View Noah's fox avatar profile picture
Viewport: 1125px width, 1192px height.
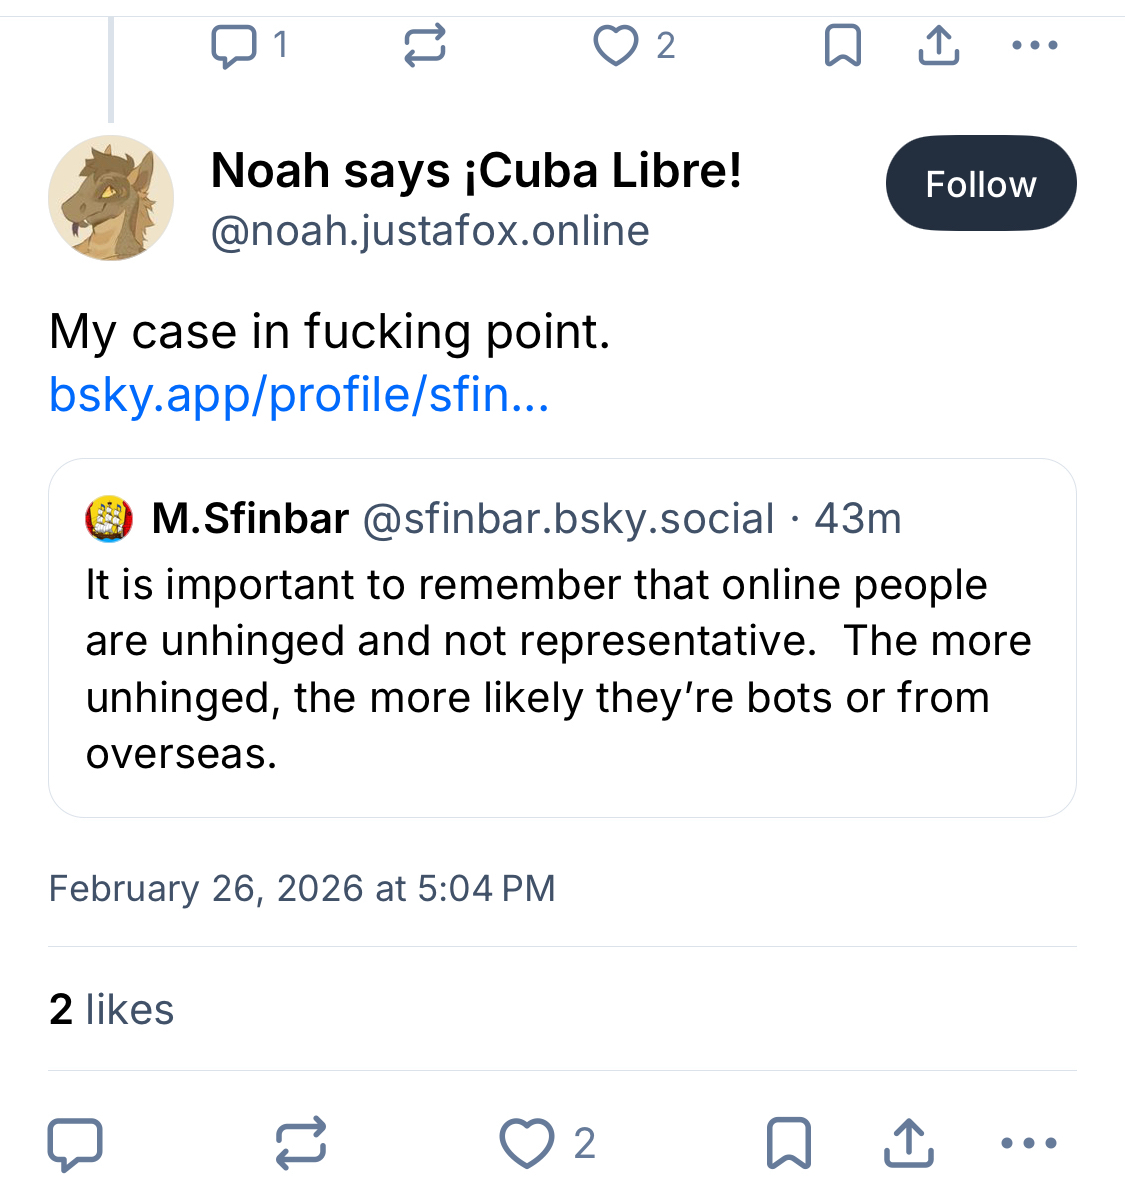[111, 198]
